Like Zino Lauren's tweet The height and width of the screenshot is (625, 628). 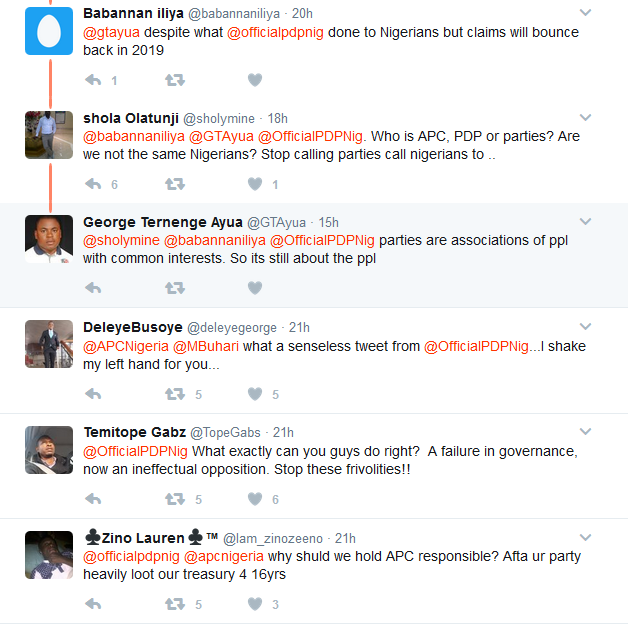[x=255, y=604]
